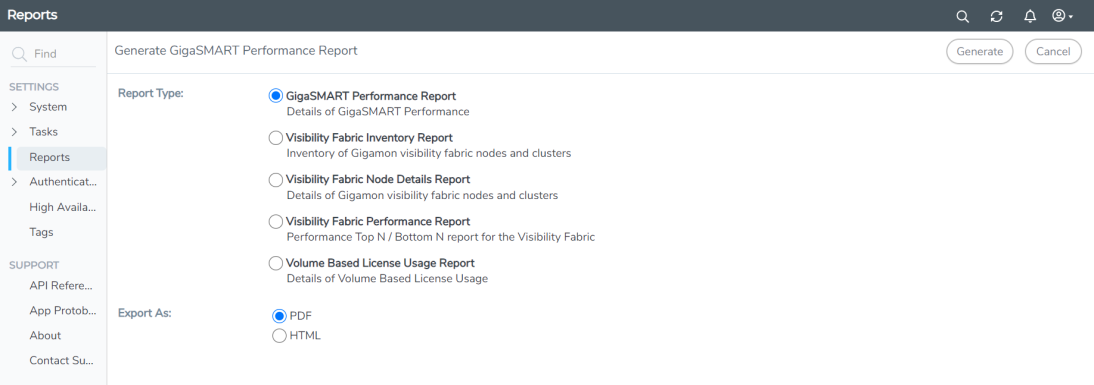Viewport: 1094px width, 385px height.
Task: Select GigaSMART Performance Report radio button
Action: coord(276,96)
